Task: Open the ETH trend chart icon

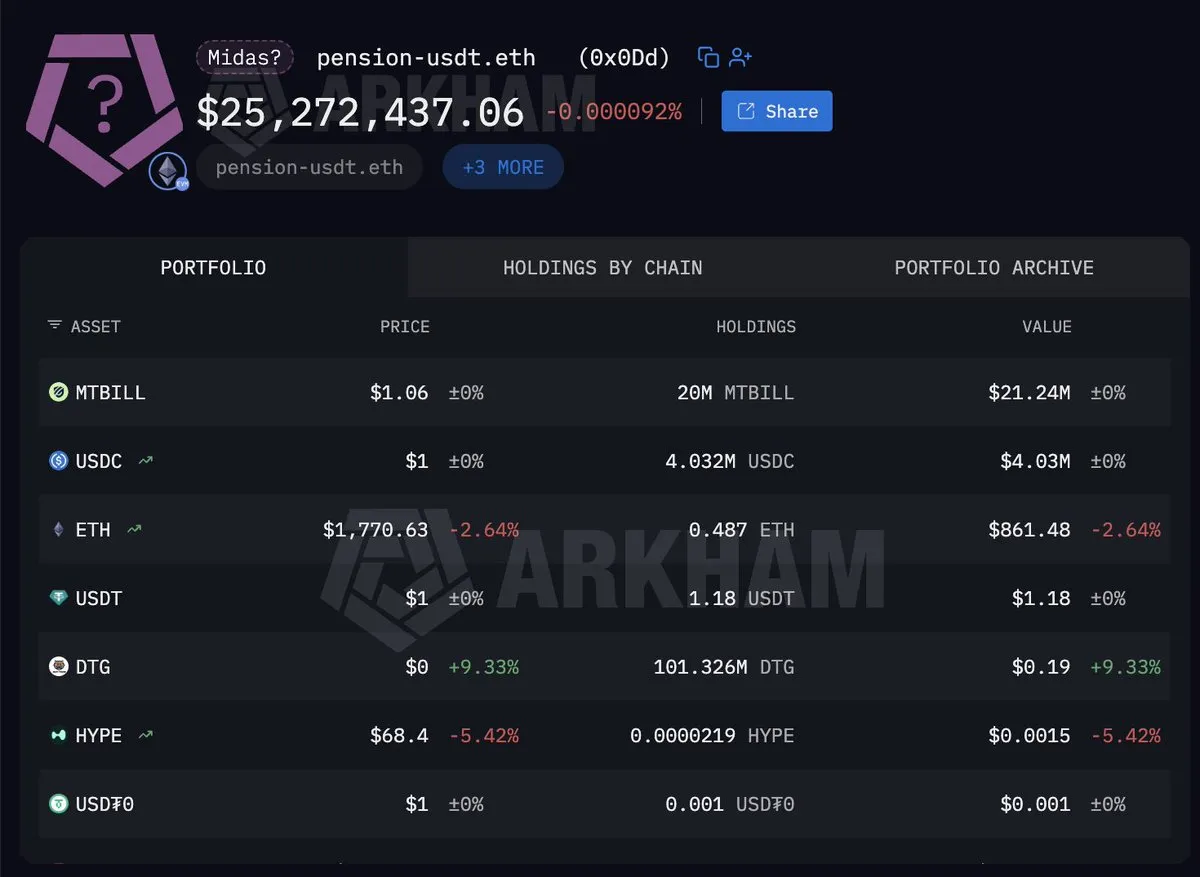Action: tap(134, 530)
